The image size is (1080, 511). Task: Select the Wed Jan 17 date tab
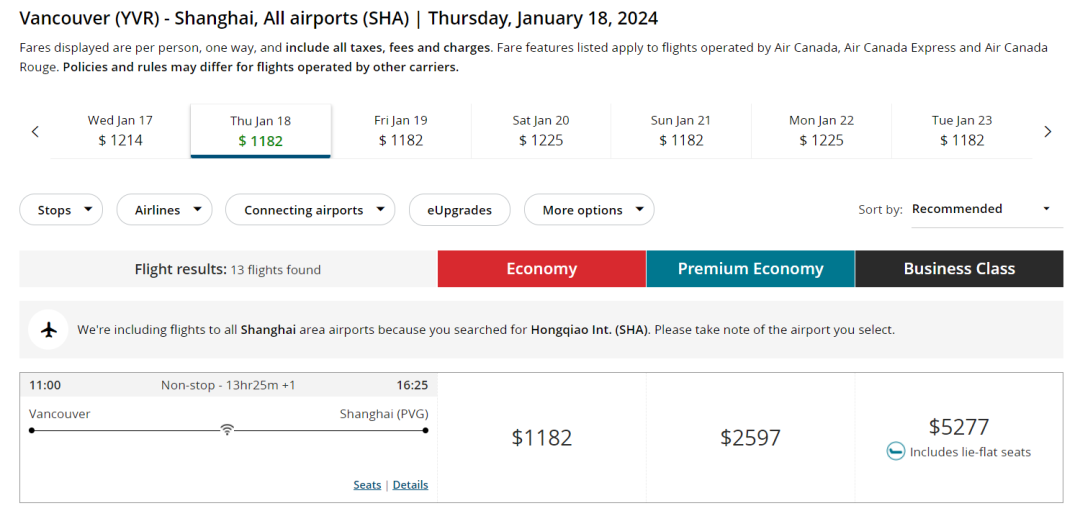pyautogui.click(x=120, y=131)
